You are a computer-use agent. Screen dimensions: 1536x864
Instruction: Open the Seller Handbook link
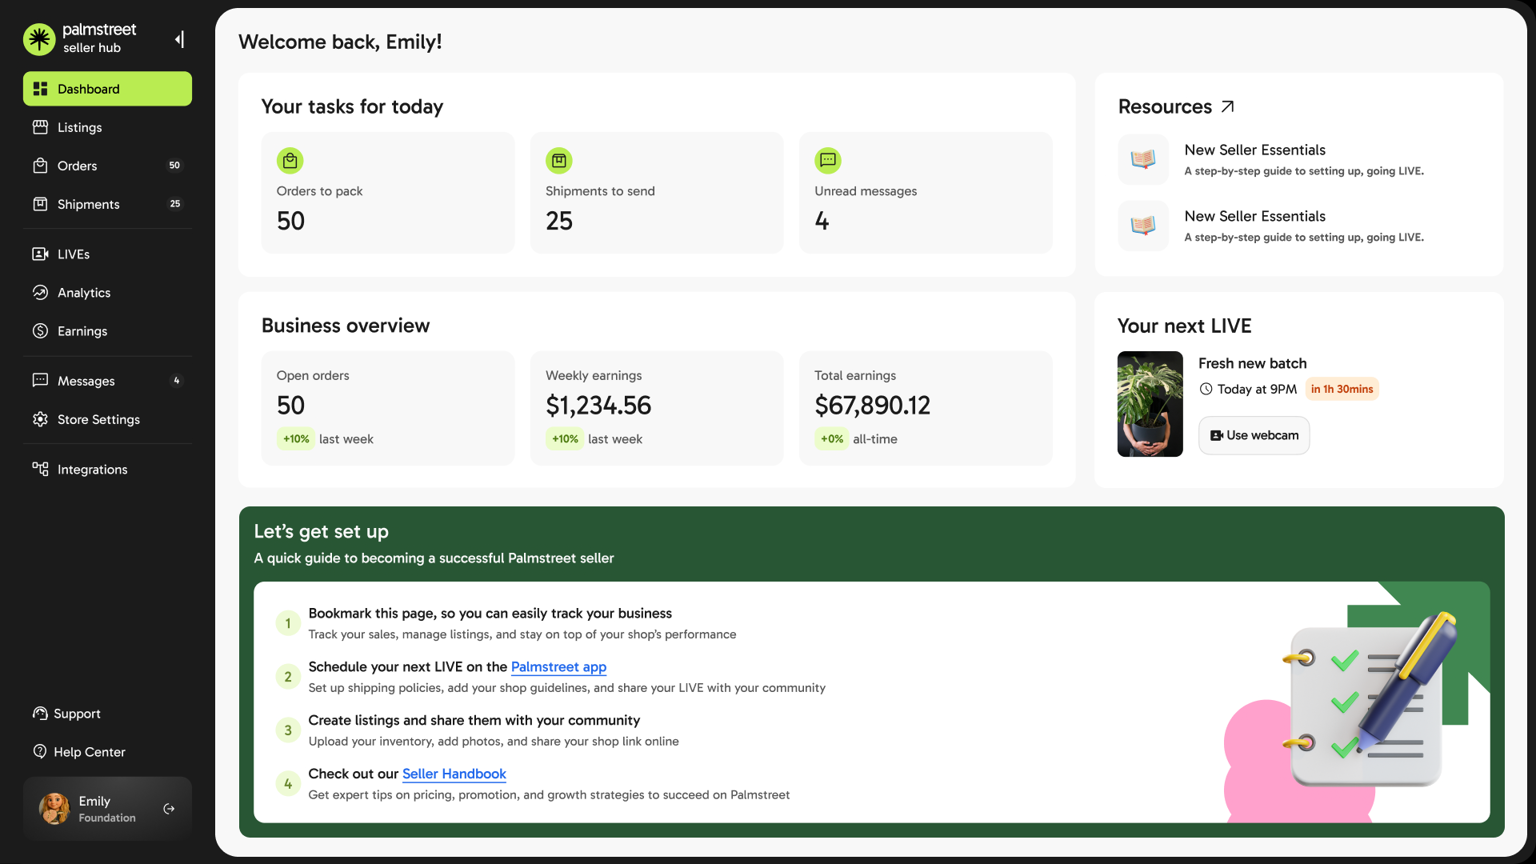coord(454,774)
